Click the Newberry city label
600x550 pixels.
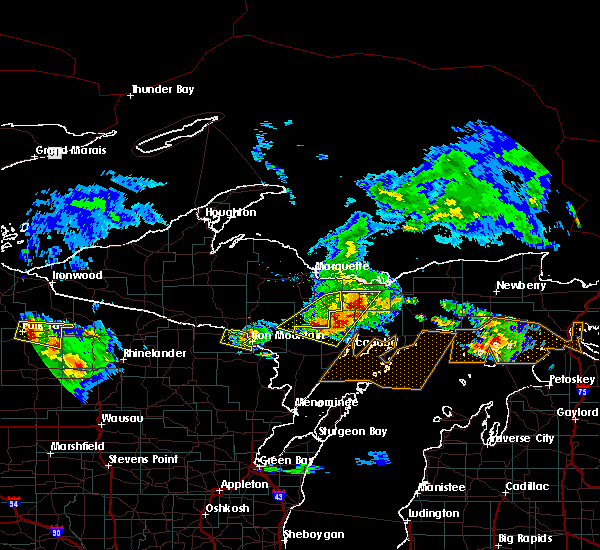pyautogui.click(x=521, y=286)
